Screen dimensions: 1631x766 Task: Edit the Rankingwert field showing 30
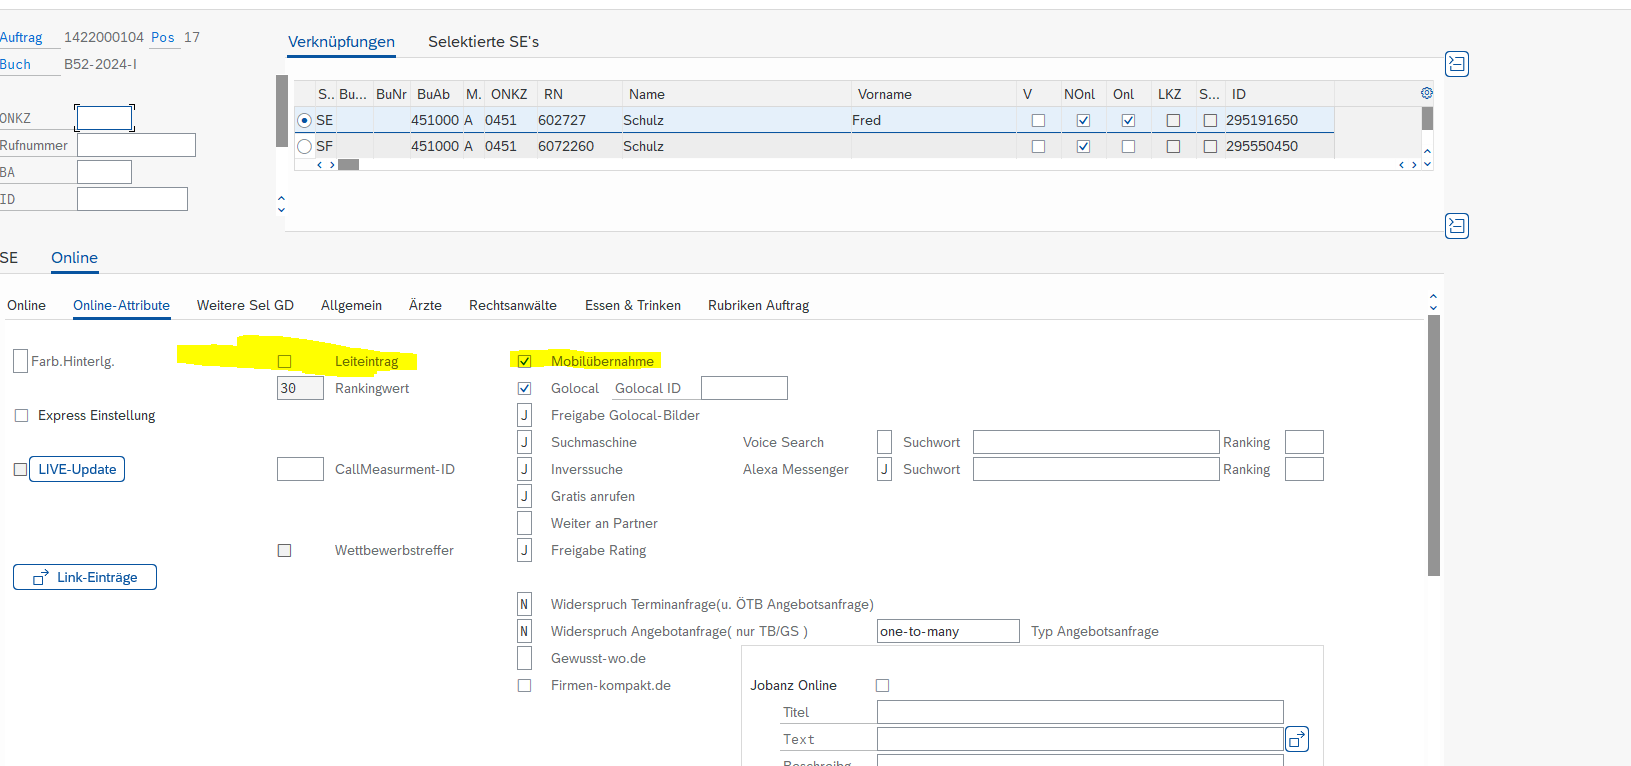point(300,388)
